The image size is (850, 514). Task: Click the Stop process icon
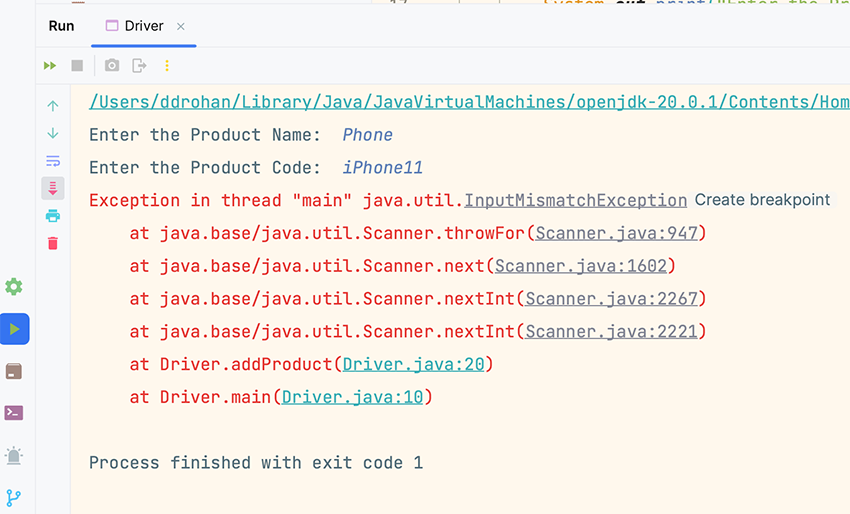click(x=77, y=66)
